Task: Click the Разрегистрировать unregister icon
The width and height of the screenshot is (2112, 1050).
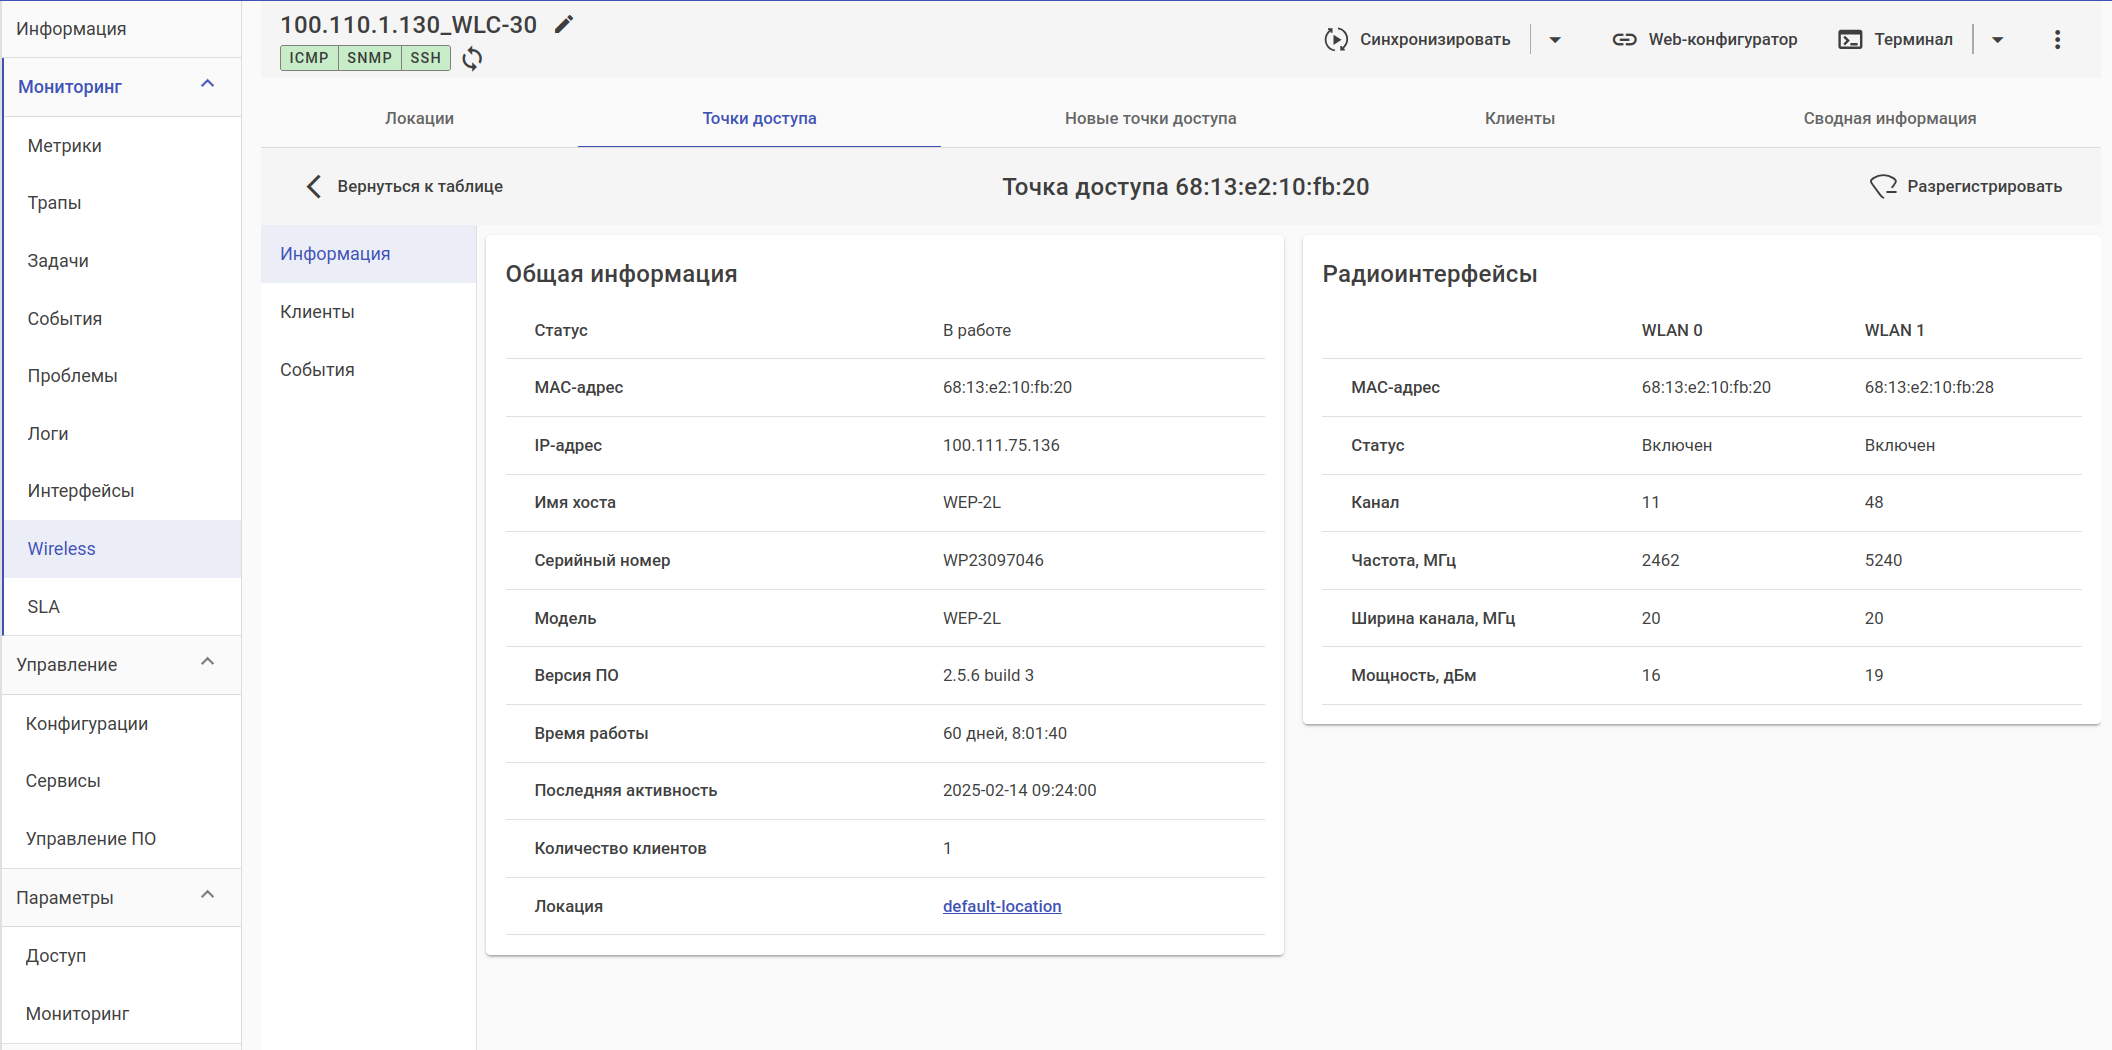Action: point(1883,187)
